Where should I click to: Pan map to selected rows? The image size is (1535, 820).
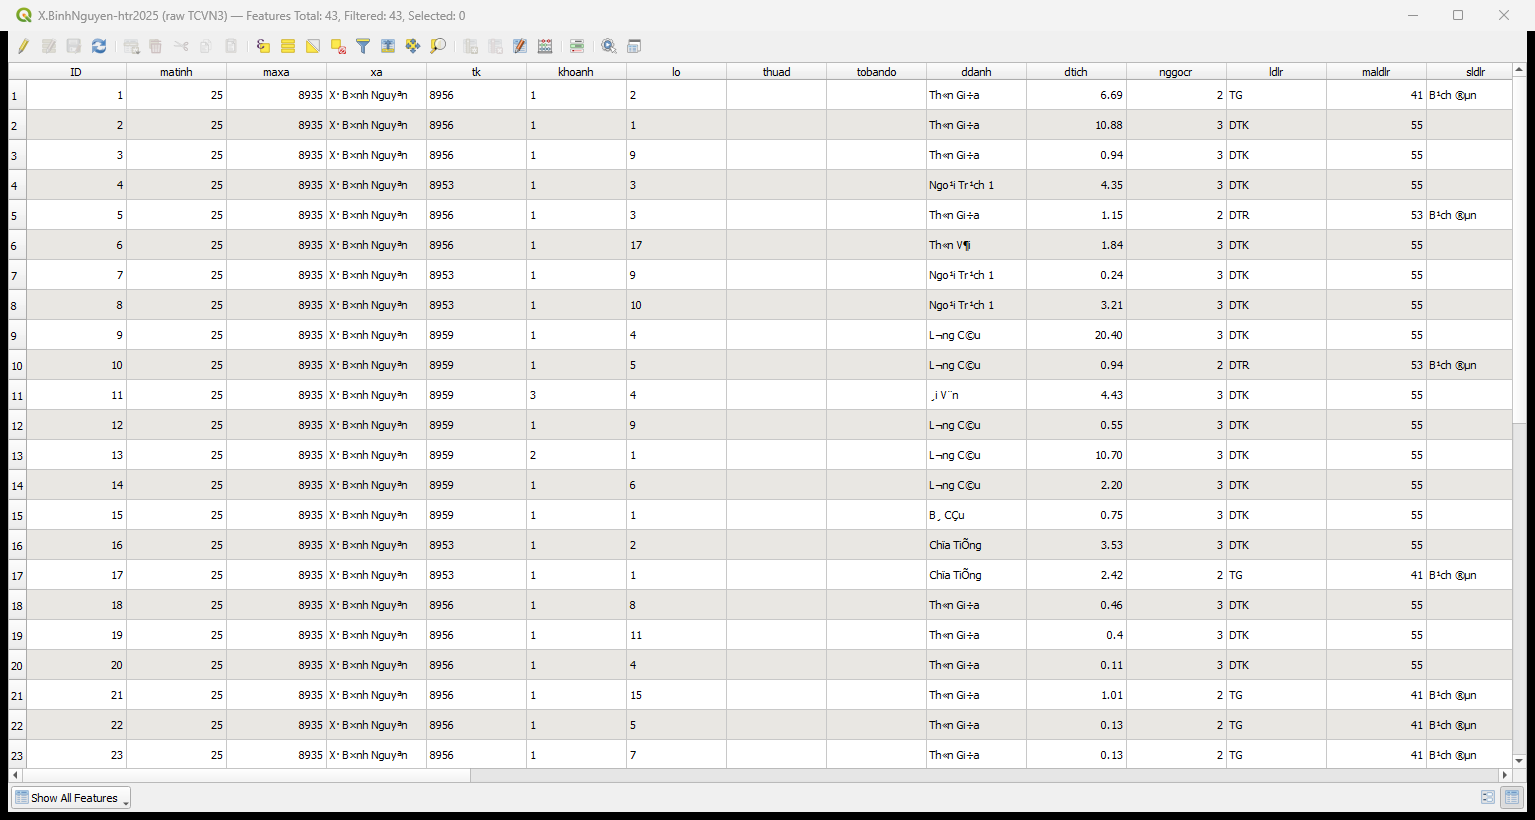click(413, 46)
